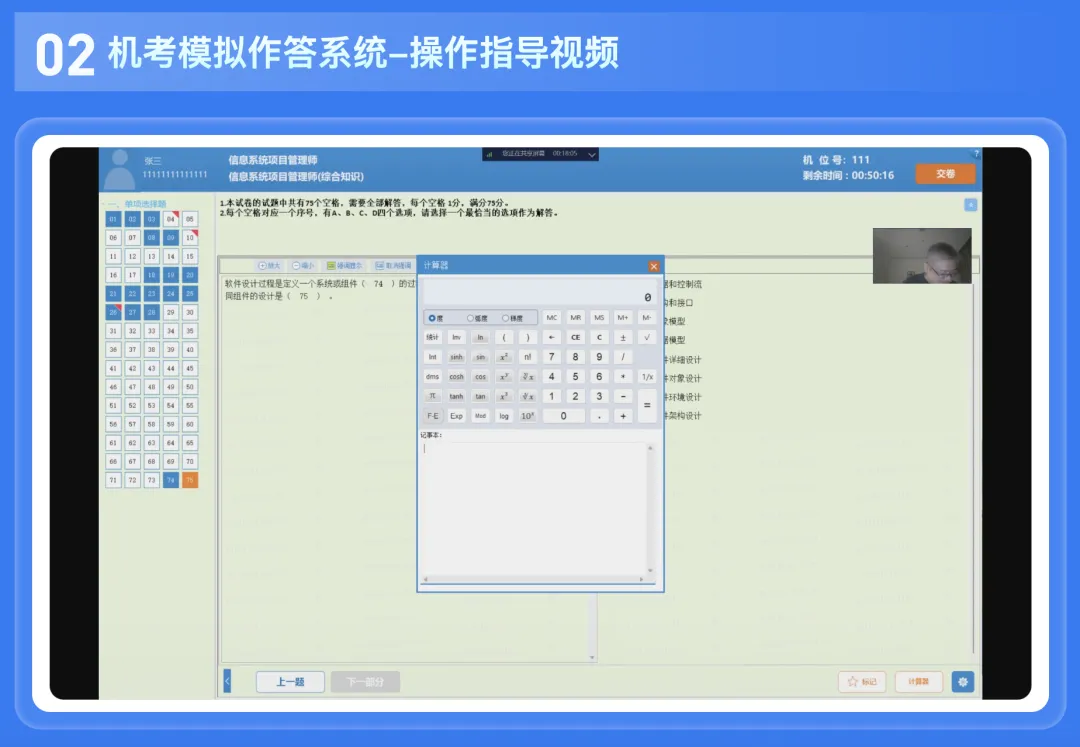Click the tanh function key
Image resolution: width=1080 pixels, height=747 pixels.
point(456,397)
